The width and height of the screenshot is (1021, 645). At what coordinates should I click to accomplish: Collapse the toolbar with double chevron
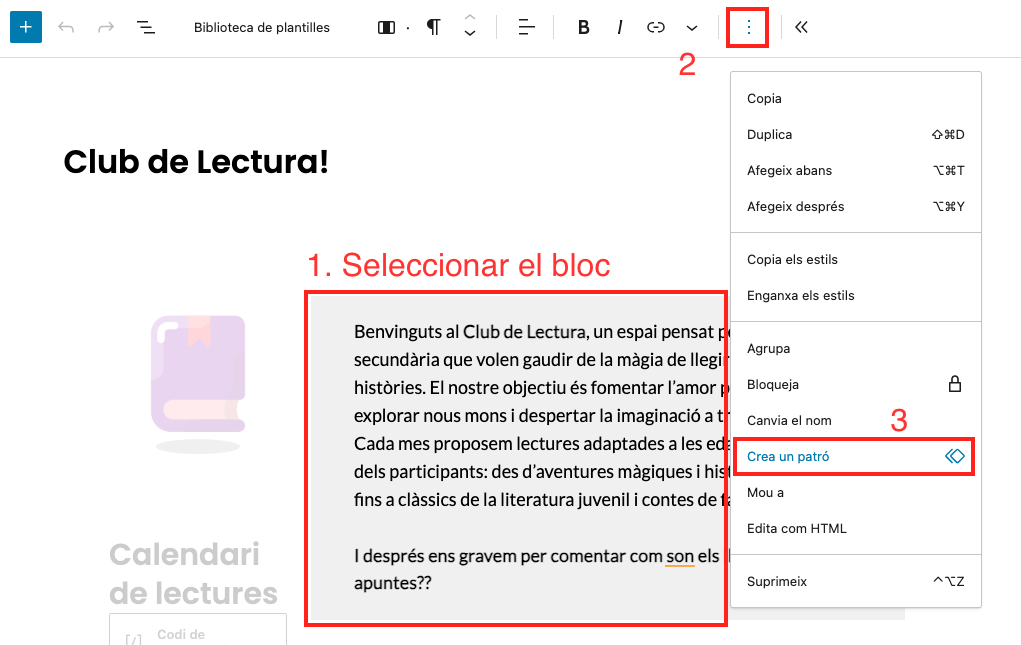(801, 27)
